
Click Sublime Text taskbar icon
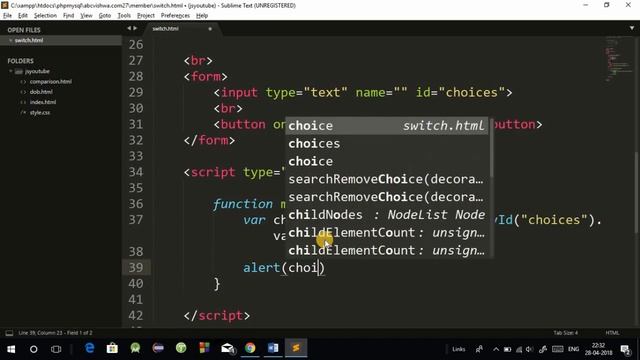tap(296, 348)
